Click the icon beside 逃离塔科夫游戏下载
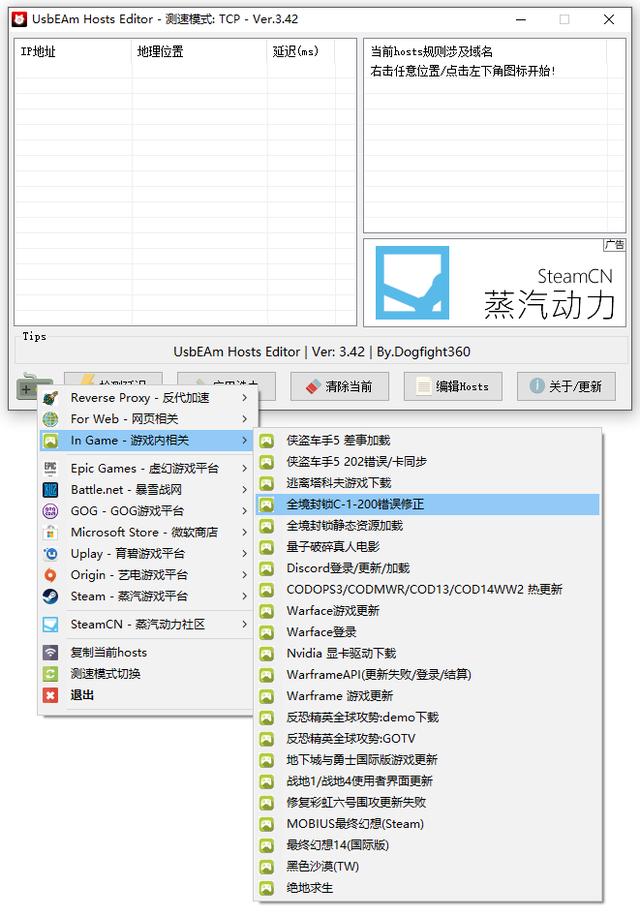 coord(267,483)
